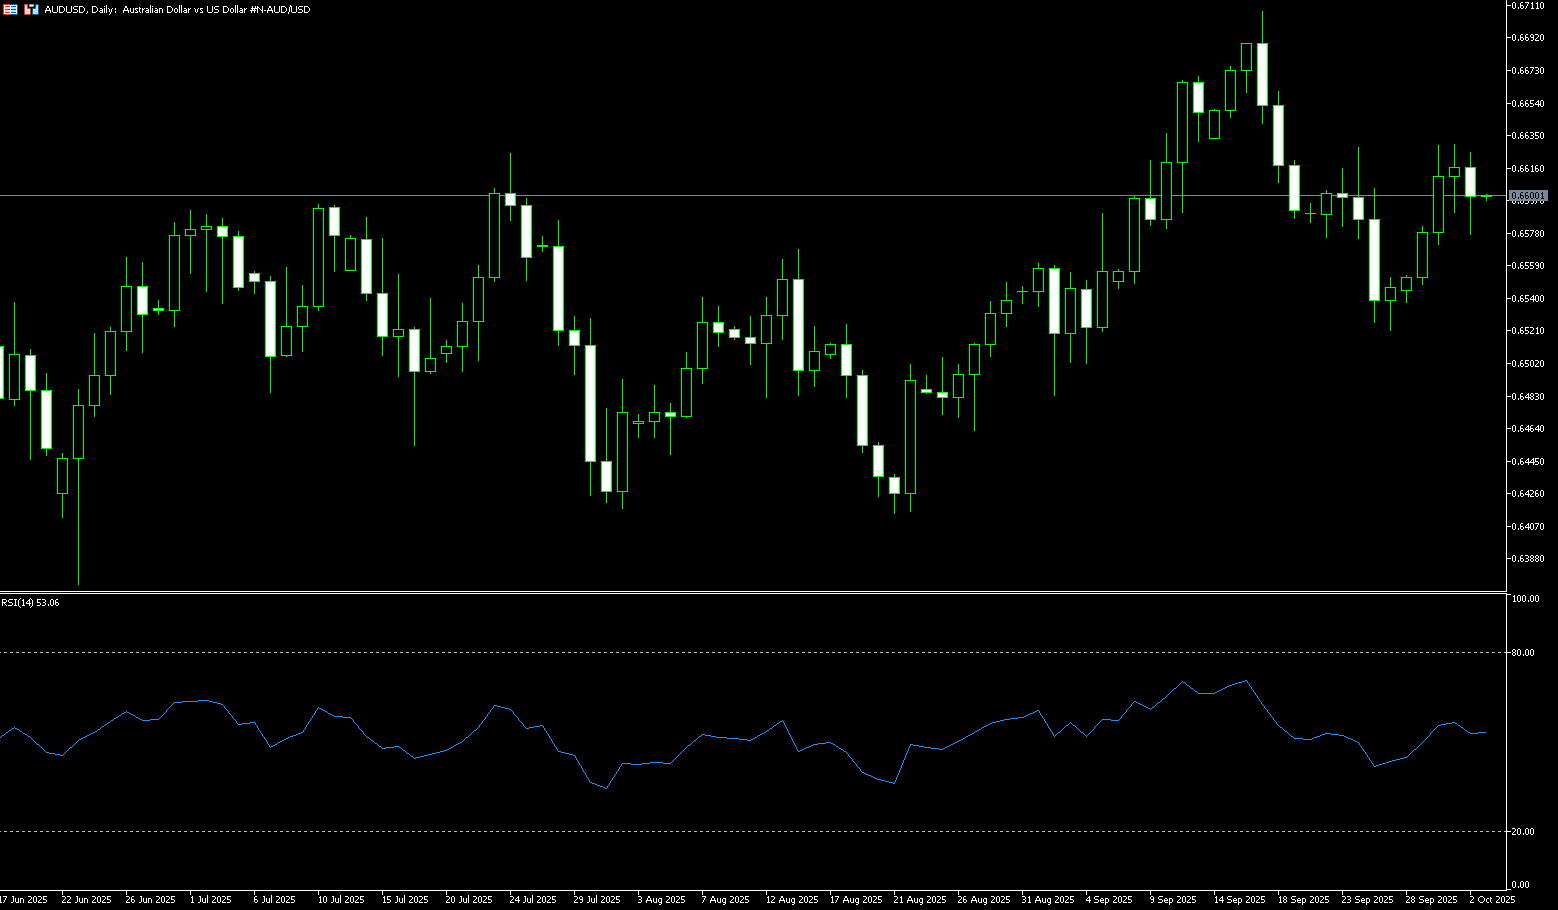This screenshot has width=1558, height=910.
Task: Click the 0.65020 label on the price scale
Action: [1528, 364]
